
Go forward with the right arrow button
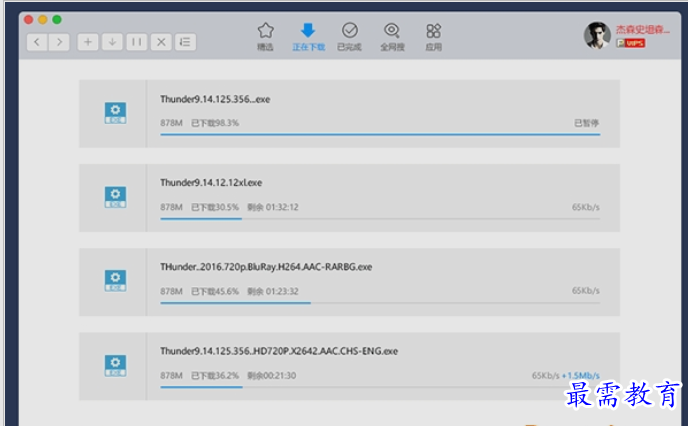59,42
